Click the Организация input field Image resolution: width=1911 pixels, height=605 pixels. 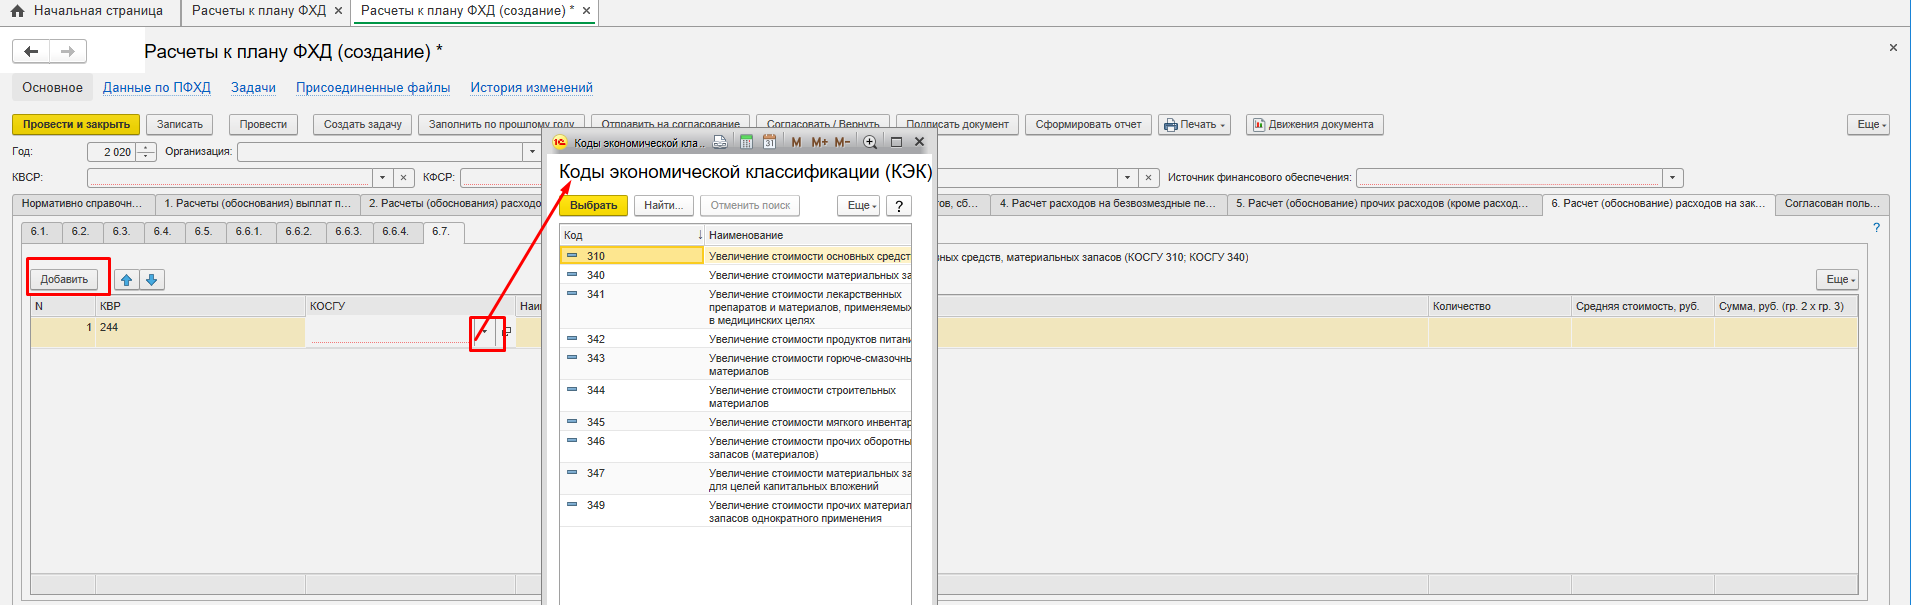[x=380, y=152]
